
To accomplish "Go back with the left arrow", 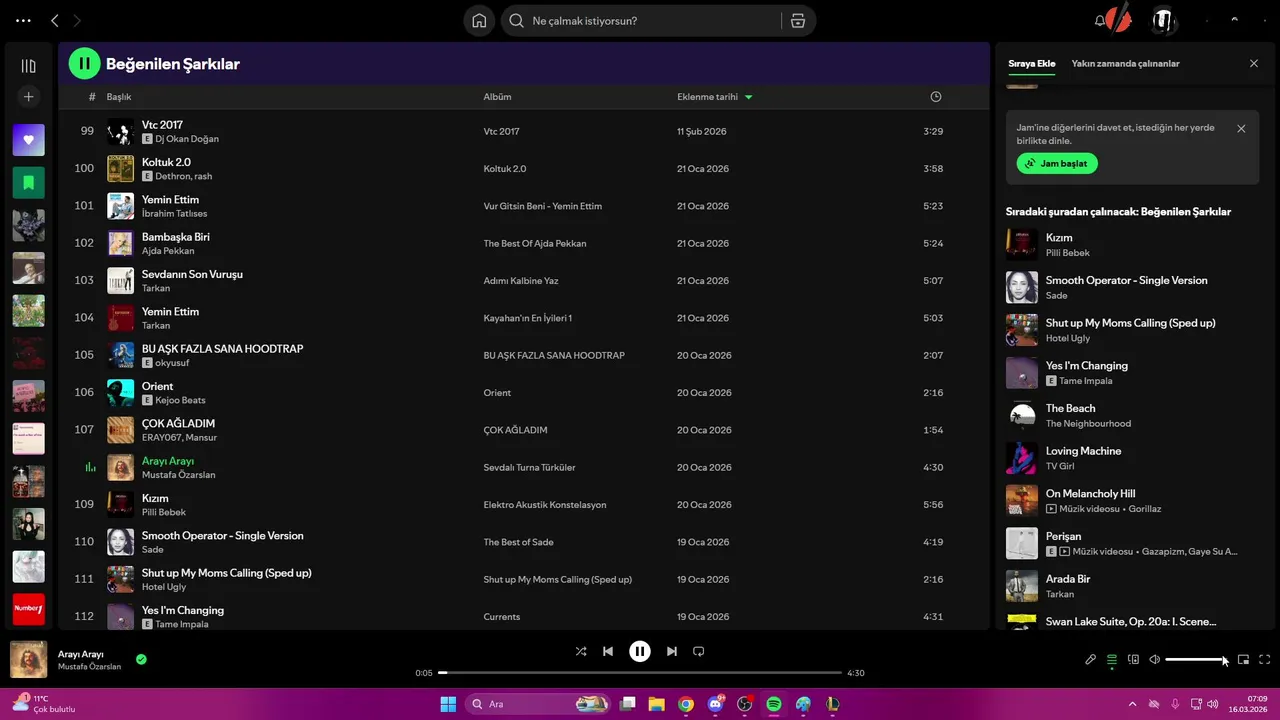I will coord(55,21).
